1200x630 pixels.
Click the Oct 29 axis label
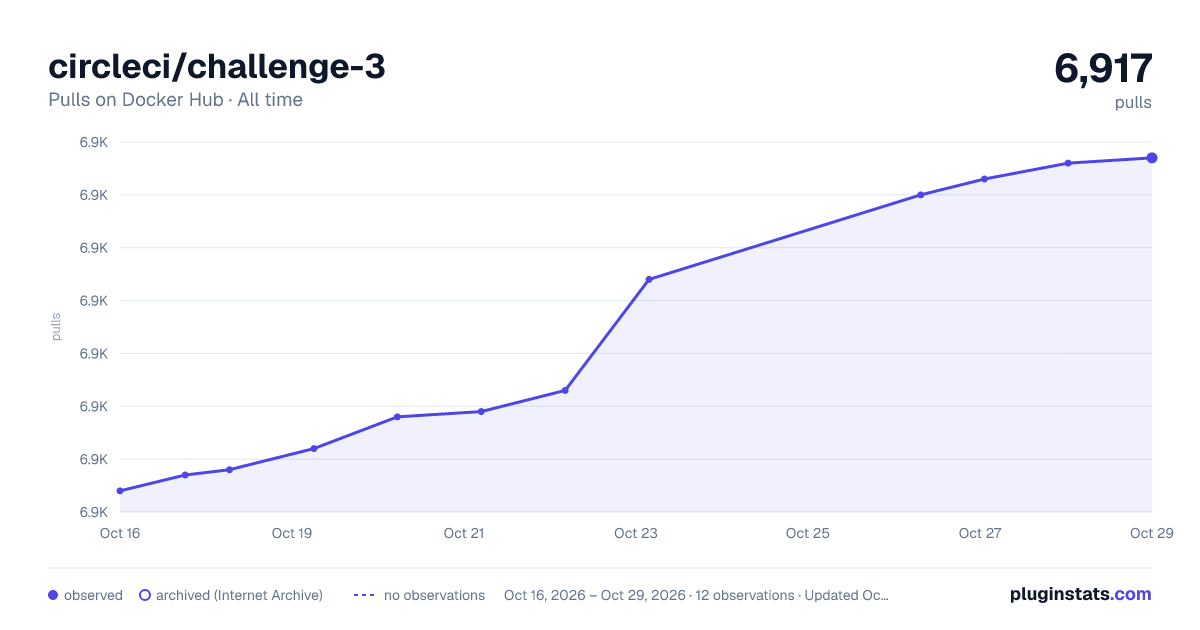tap(1151, 533)
